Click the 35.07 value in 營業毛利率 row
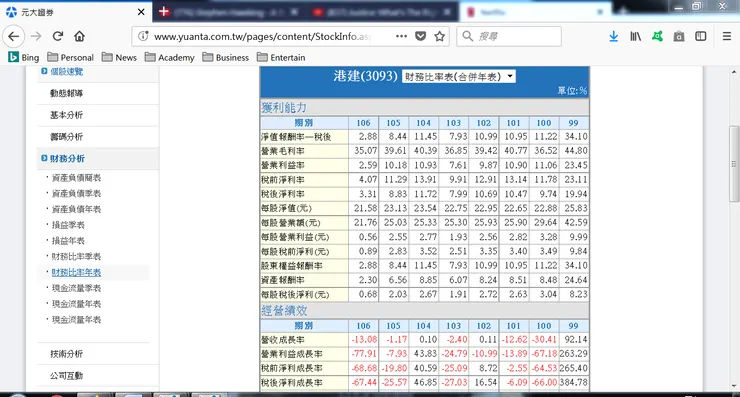This screenshot has height=397, width=740. click(365, 151)
